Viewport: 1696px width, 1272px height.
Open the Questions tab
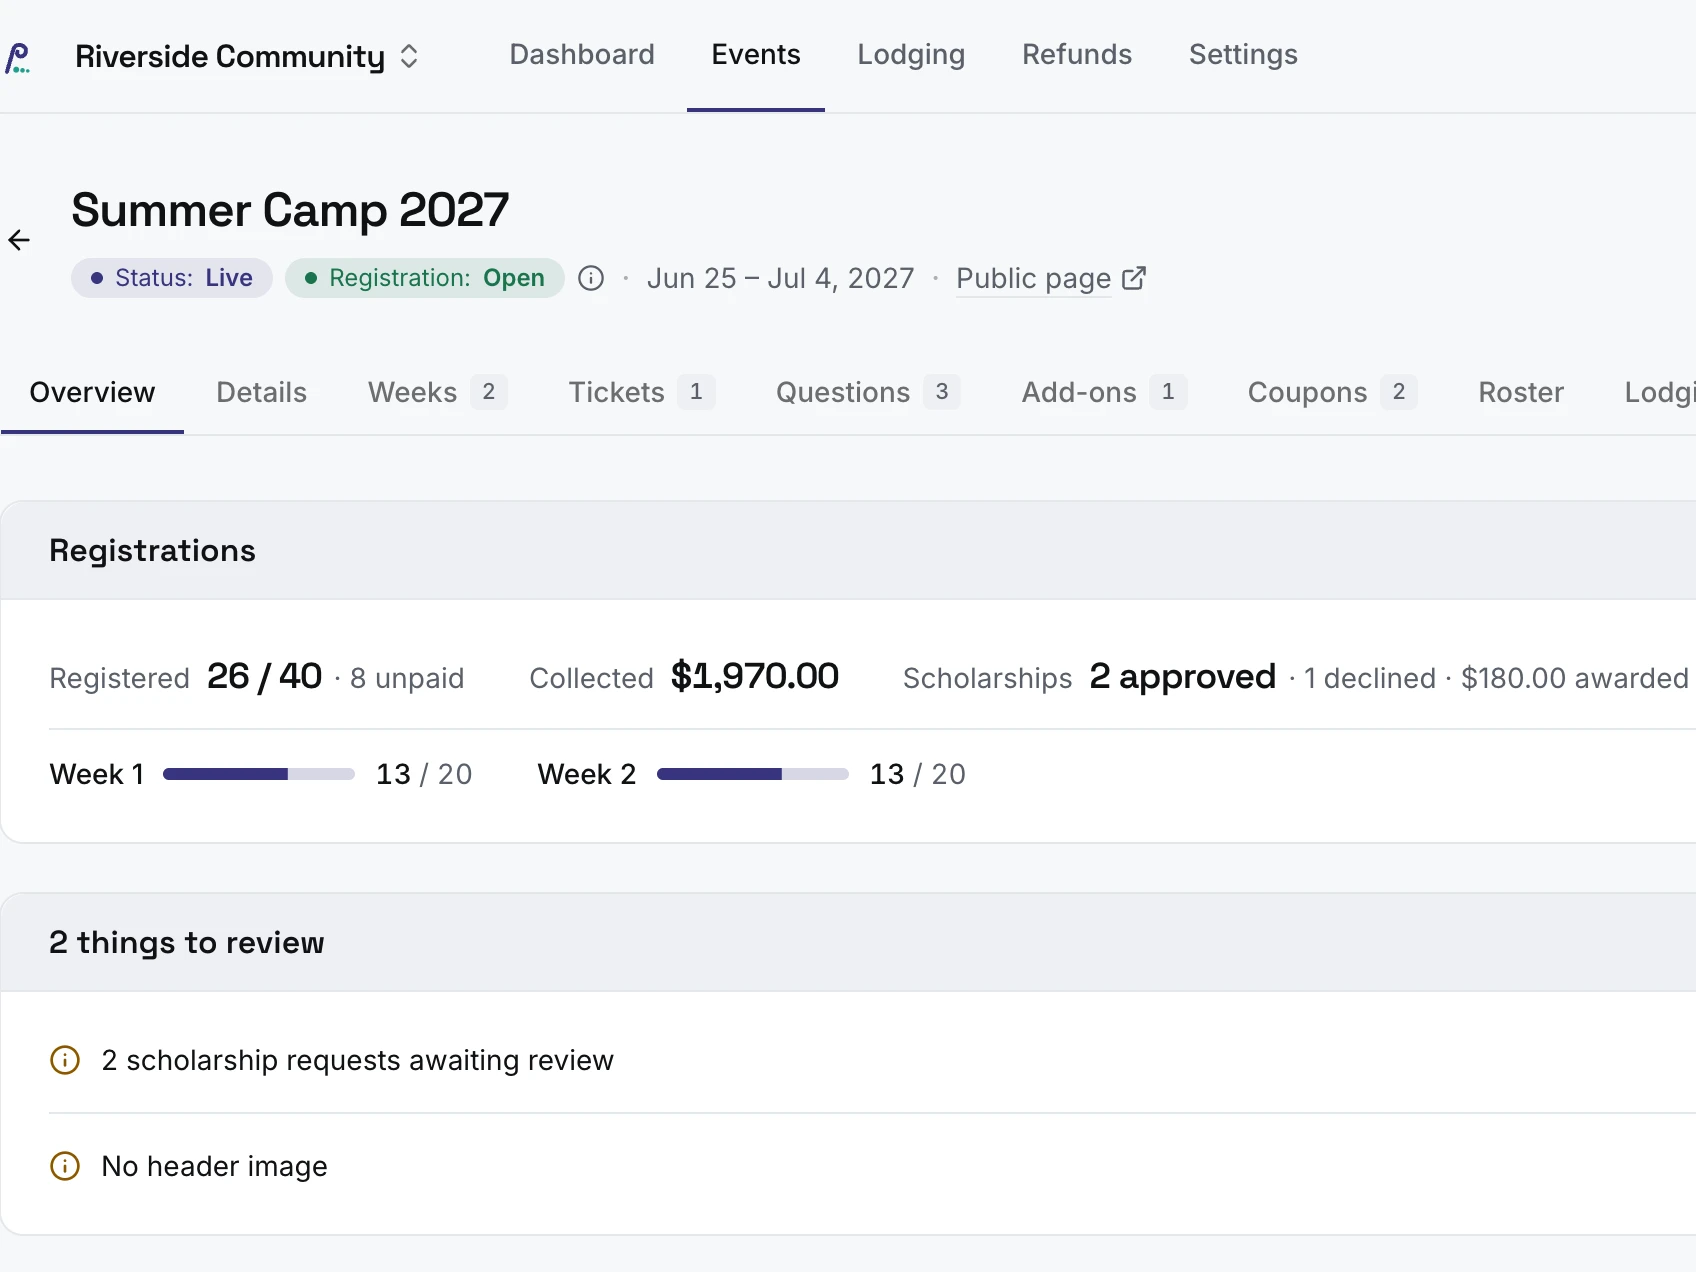click(868, 392)
